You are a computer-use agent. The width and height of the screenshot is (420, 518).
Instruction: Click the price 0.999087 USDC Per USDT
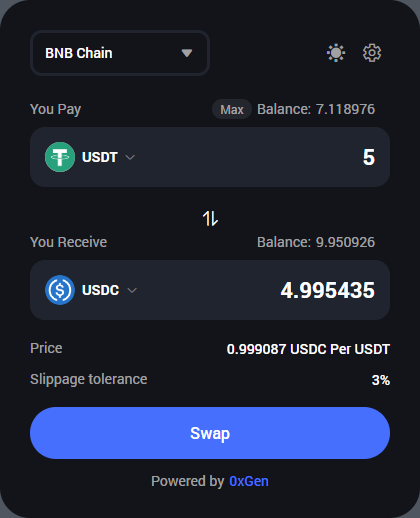click(x=308, y=349)
